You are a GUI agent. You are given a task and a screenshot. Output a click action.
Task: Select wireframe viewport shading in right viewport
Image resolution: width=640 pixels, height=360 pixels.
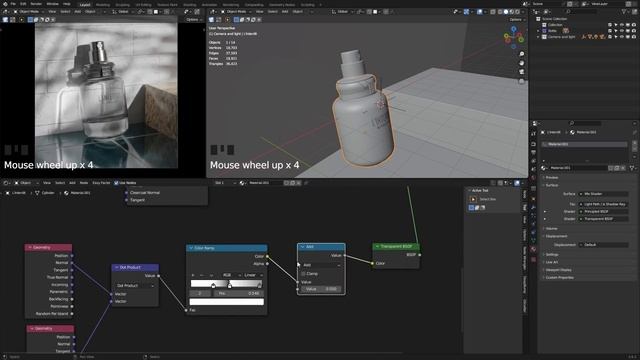pos(500,12)
